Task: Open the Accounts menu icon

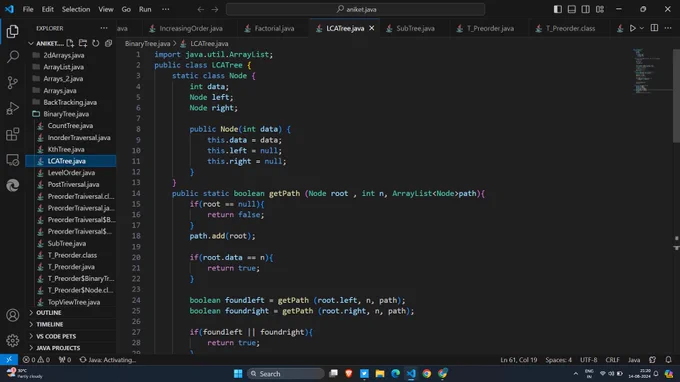Action: (13, 315)
